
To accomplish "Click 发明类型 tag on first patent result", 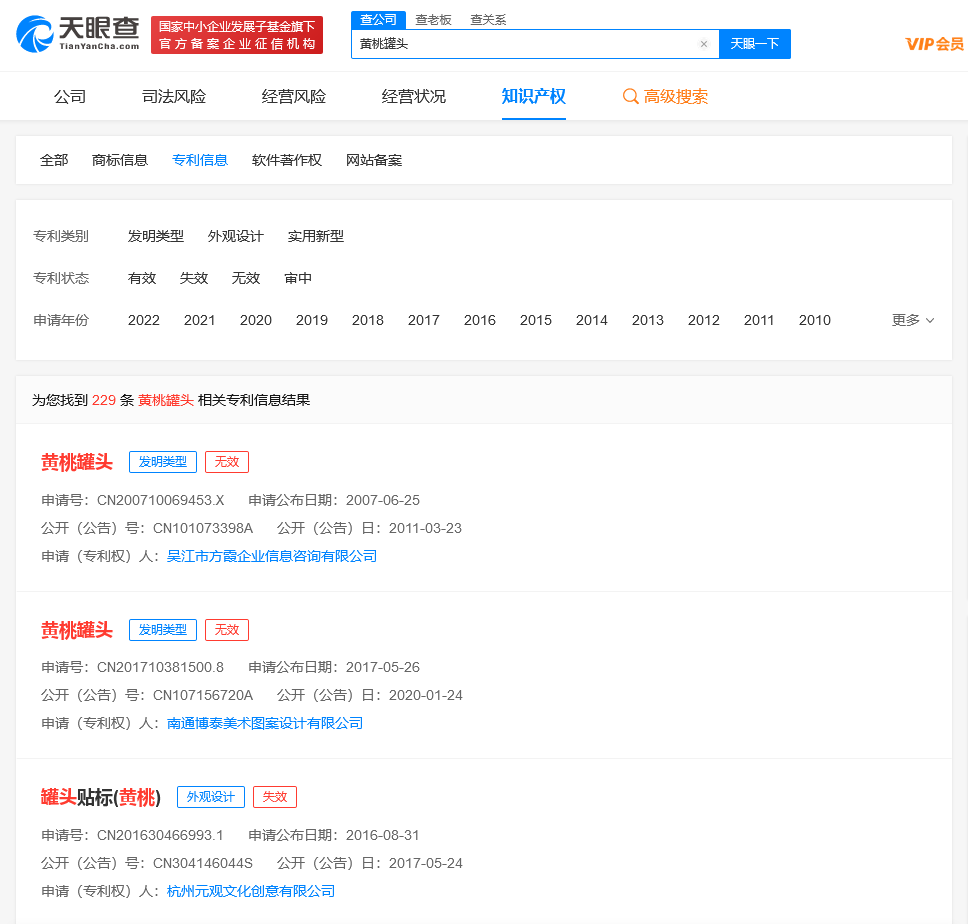I will [x=163, y=462].
